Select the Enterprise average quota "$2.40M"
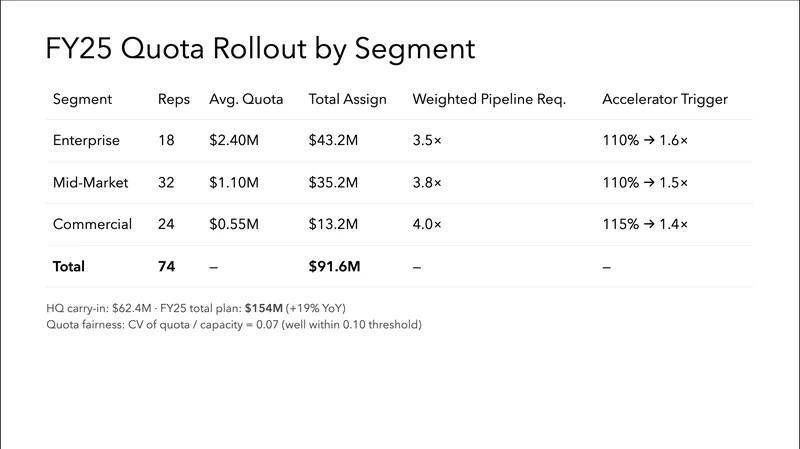Viewport: 800px width, 449px height. pos(234,141)
